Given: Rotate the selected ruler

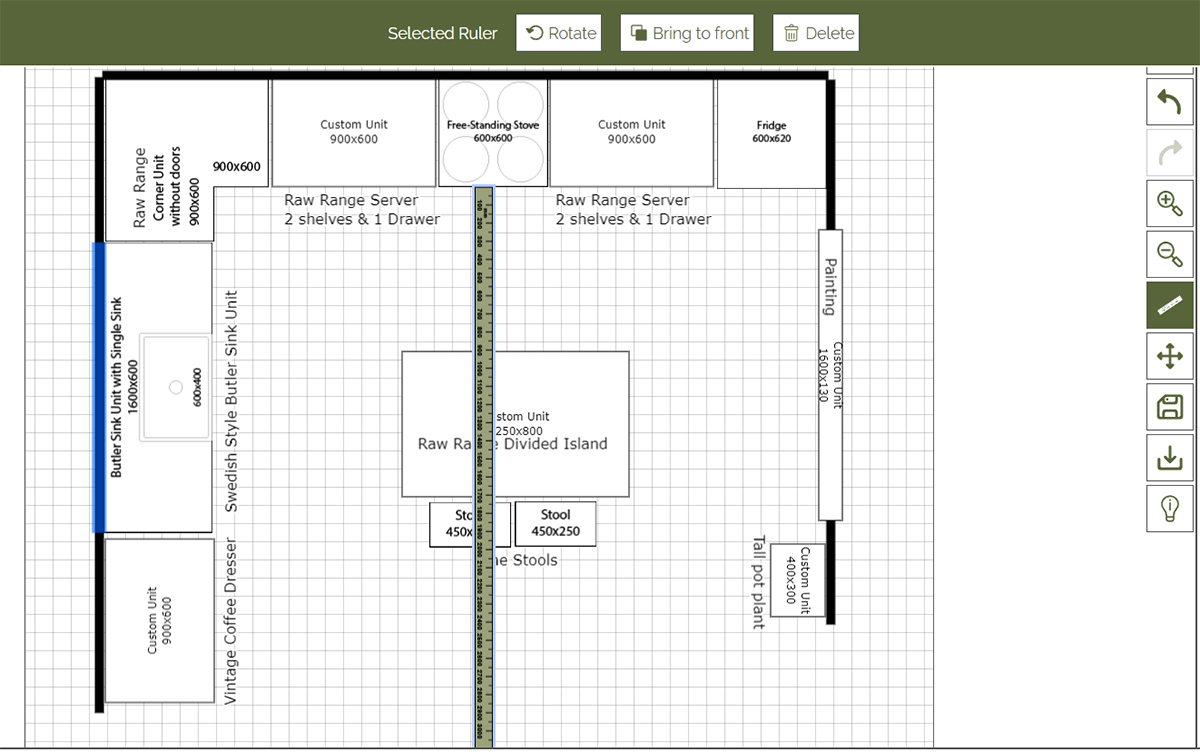Looking at the screenshot, I should (560, 33).
